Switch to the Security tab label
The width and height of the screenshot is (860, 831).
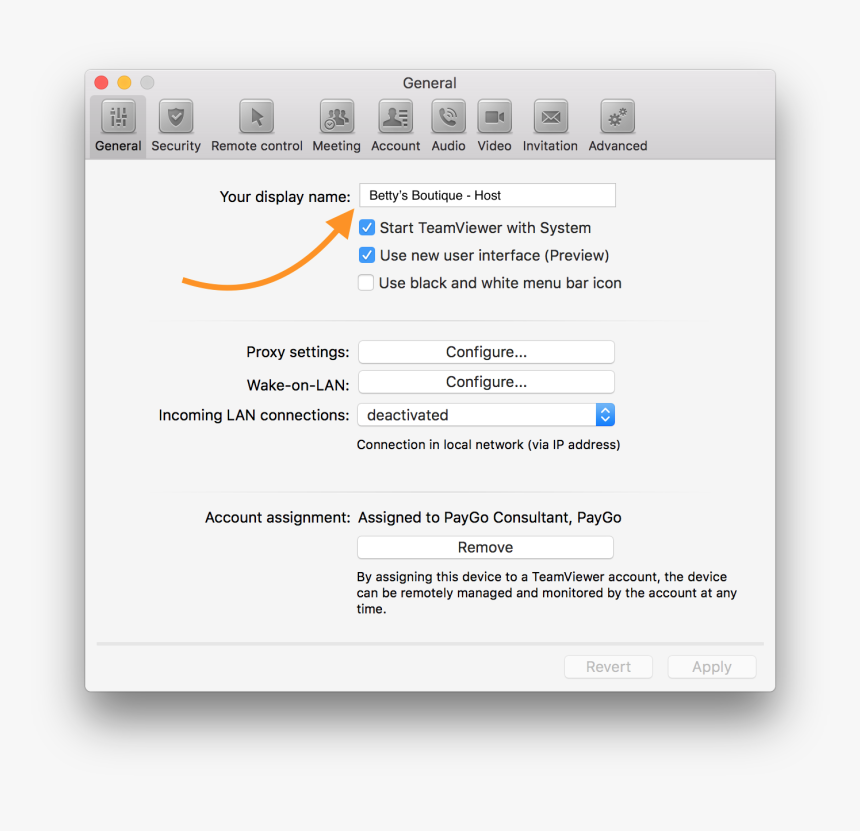coord(176,146)
